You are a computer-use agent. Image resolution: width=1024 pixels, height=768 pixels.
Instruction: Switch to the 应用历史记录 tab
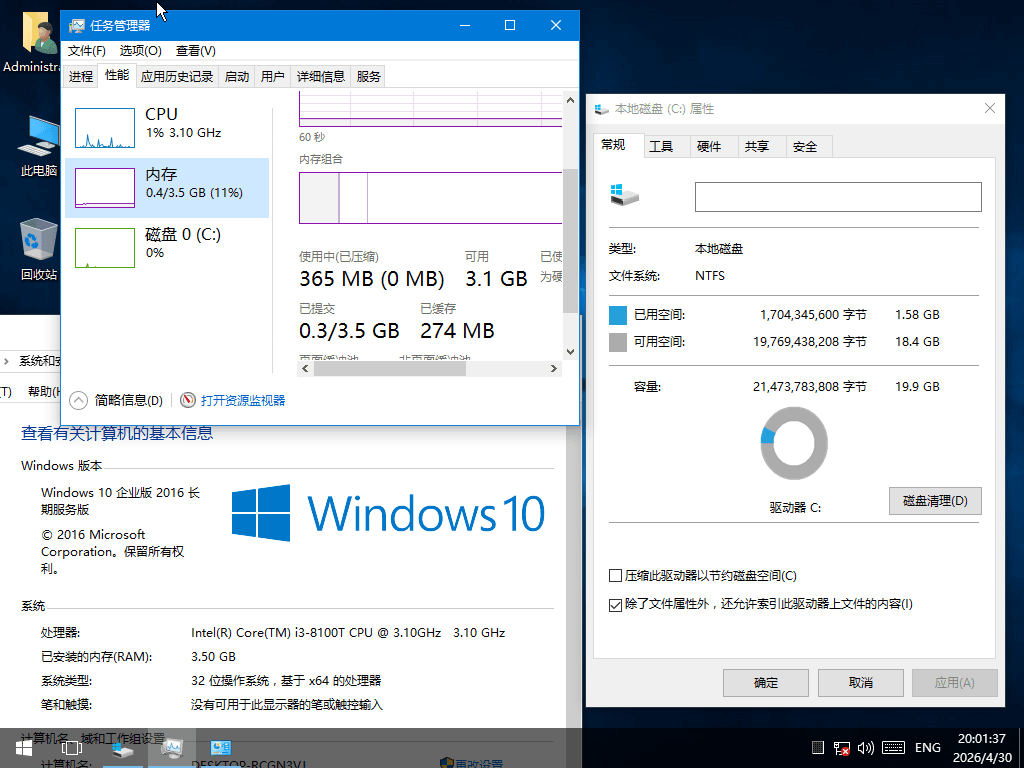click(177, 76)
